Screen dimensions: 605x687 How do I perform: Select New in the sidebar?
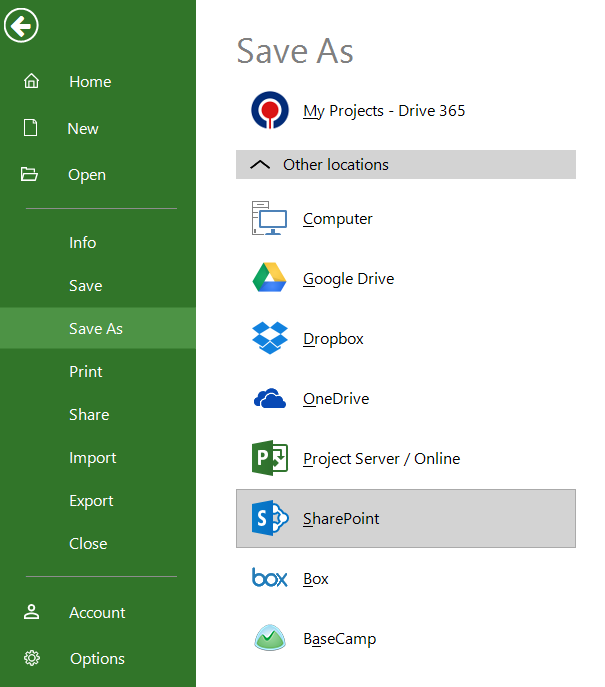[83, 129]
